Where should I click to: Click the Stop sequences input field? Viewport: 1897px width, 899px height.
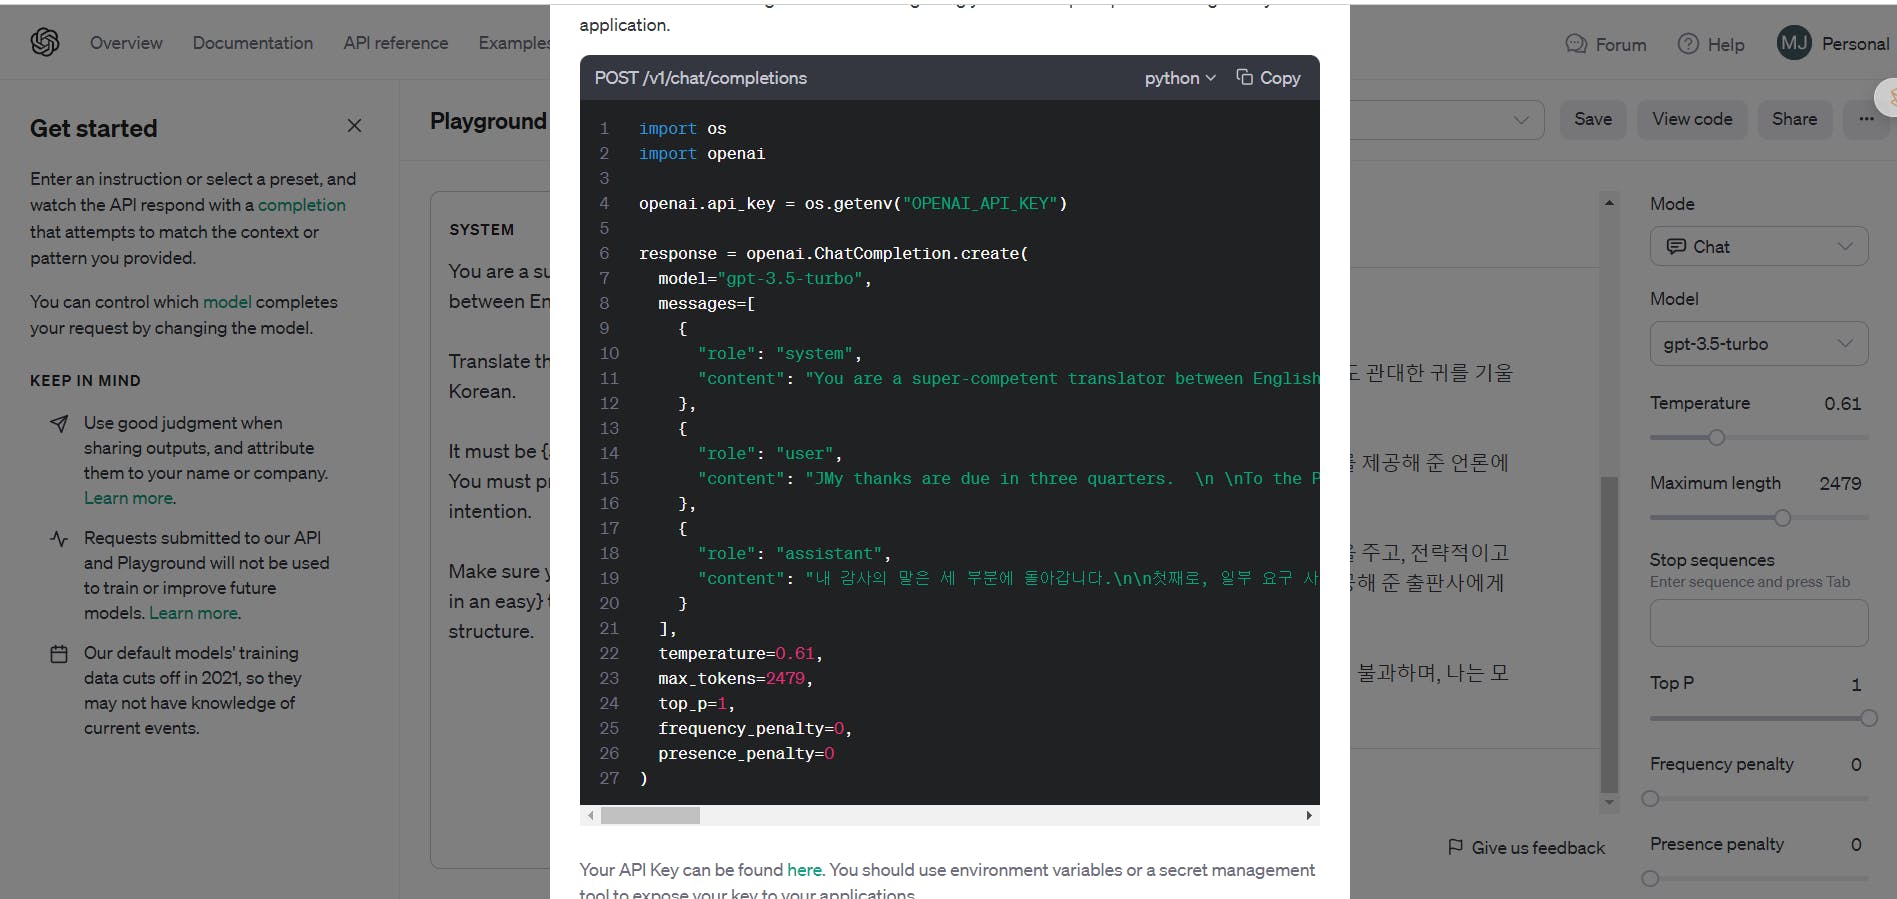coord(1759,623)
